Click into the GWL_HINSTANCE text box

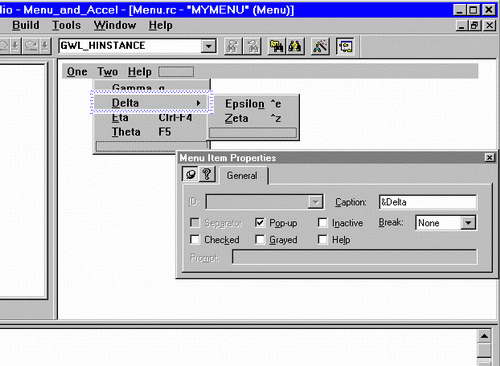(130, 46)
